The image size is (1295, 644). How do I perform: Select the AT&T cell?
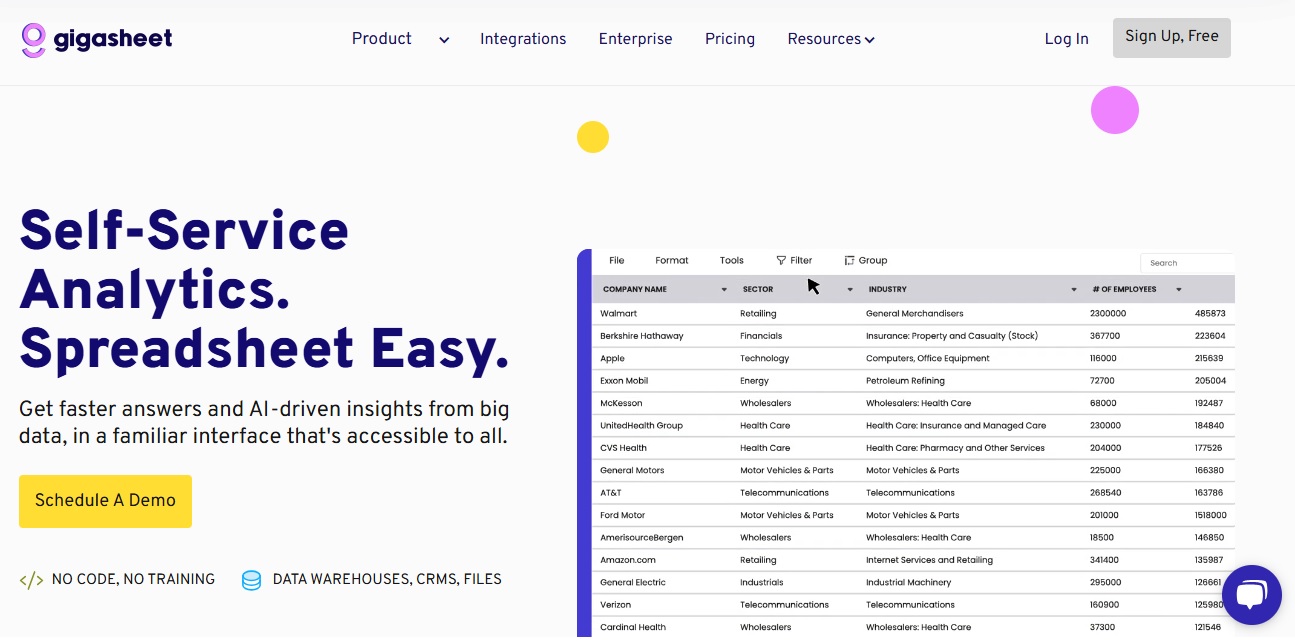pyautogui.click(x=611, y=493)
